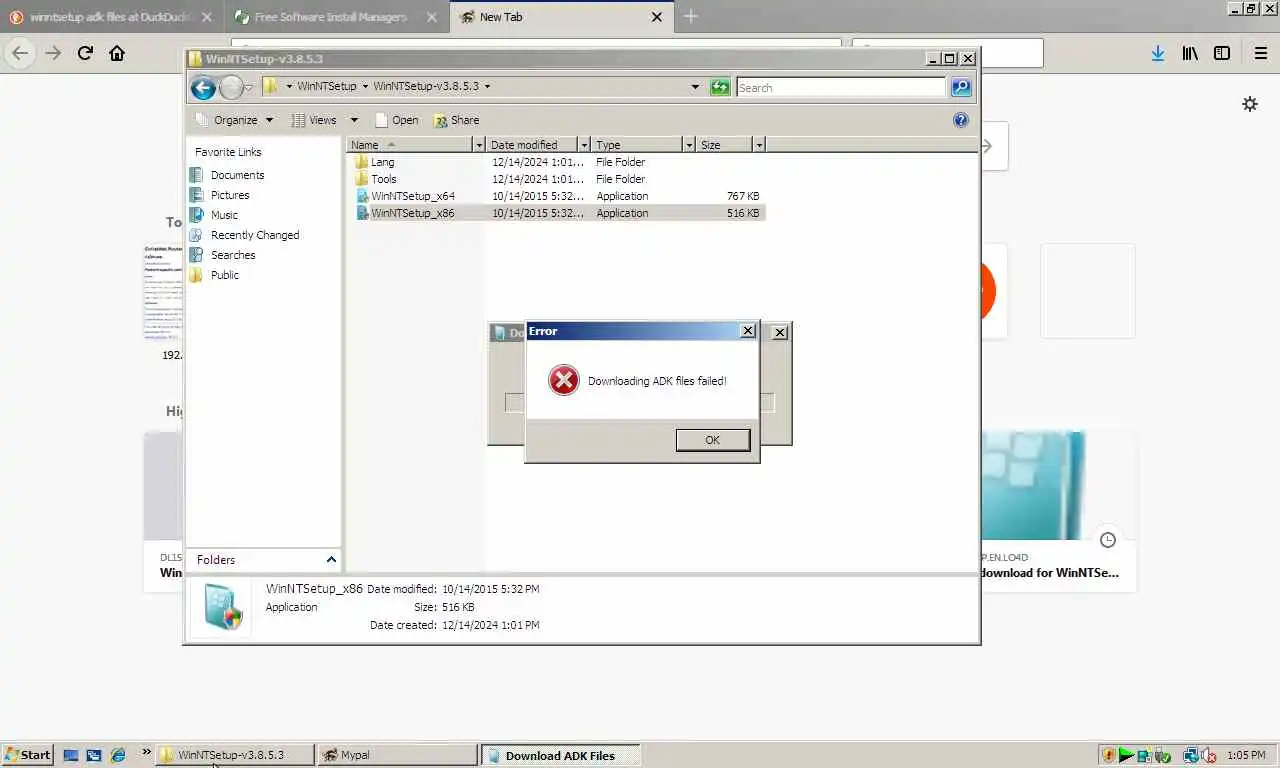Reload the browser page
1280x768 pixels.
pyautogui.click(x=85, y=53)
